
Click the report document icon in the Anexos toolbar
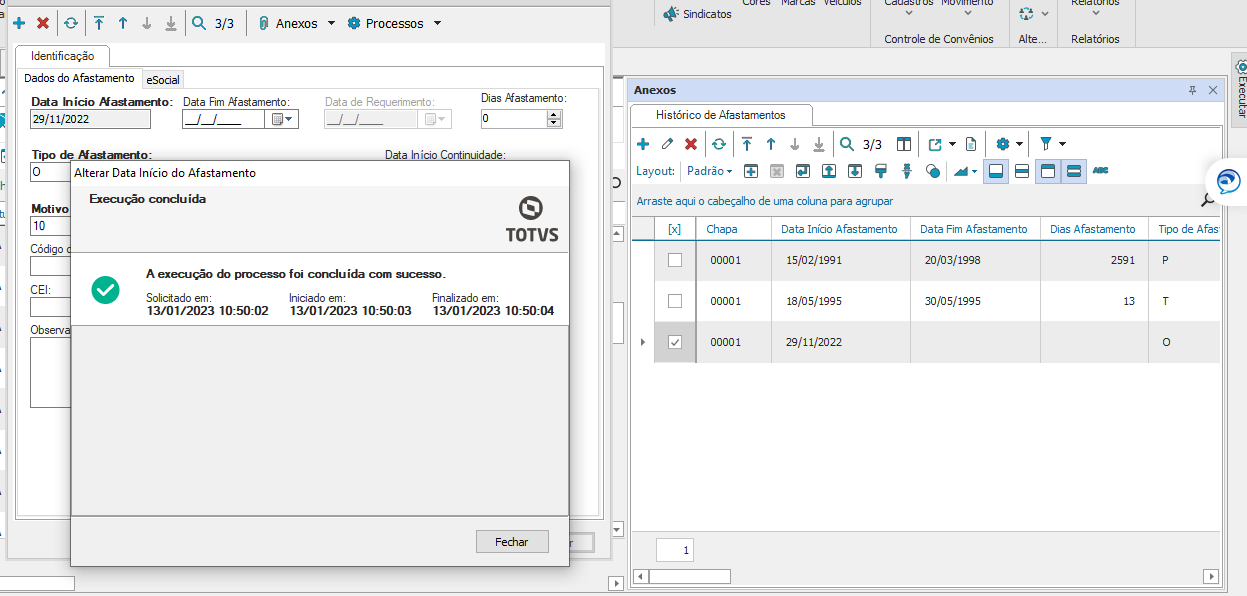[971, 144]
